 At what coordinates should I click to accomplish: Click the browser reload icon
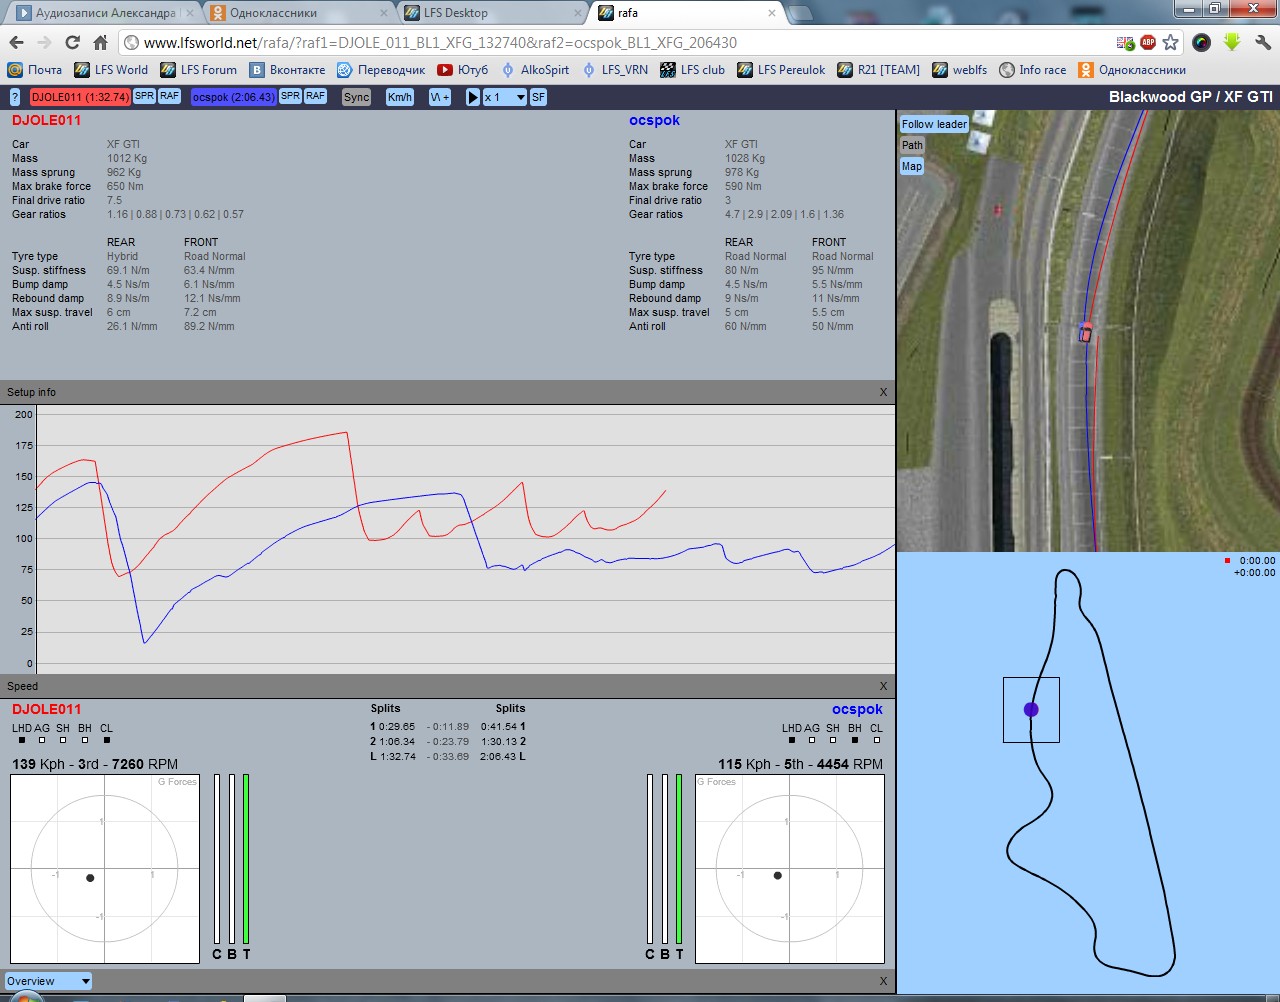72,43
